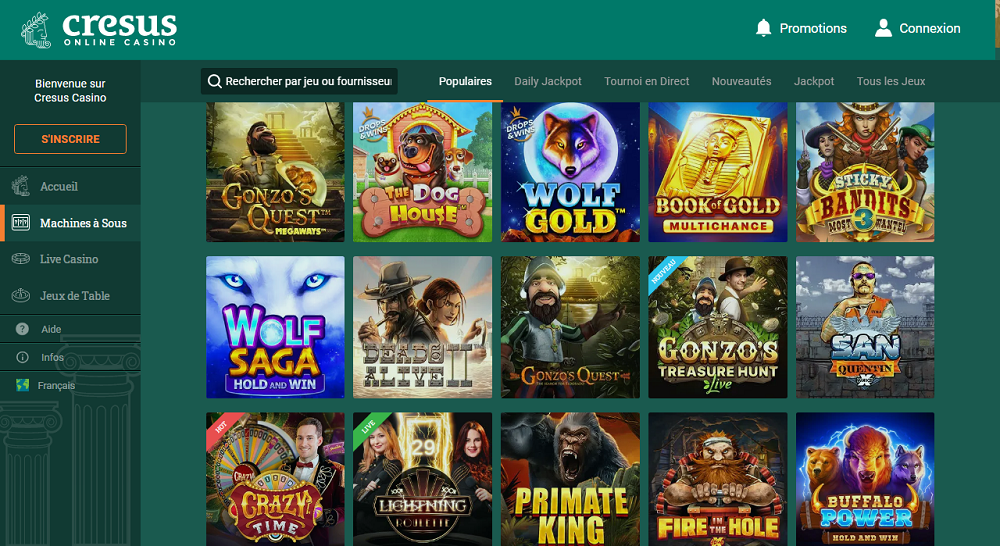Screen dimensions: 1000x546
Task: Click the Accueil sidebar icon
Action: (x=20, y=186)
